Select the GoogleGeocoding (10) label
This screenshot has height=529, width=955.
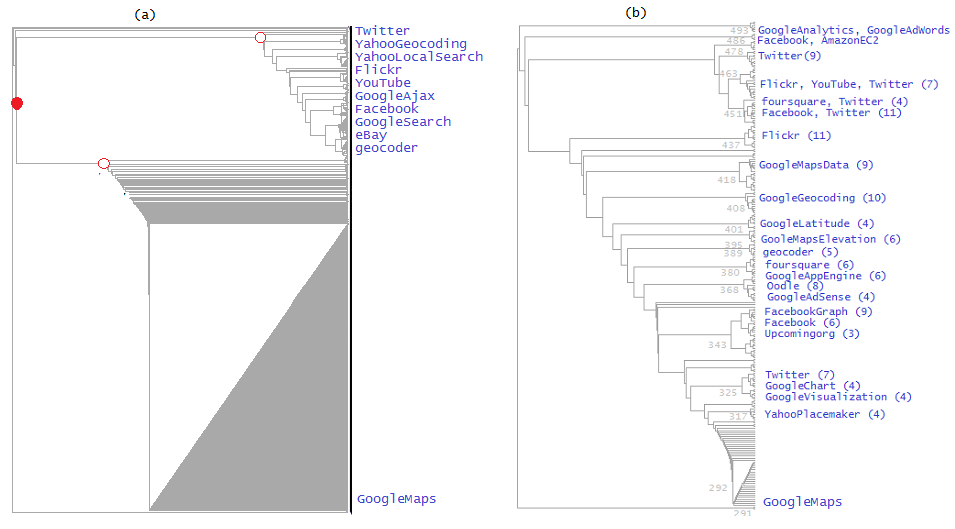point(822,198)
